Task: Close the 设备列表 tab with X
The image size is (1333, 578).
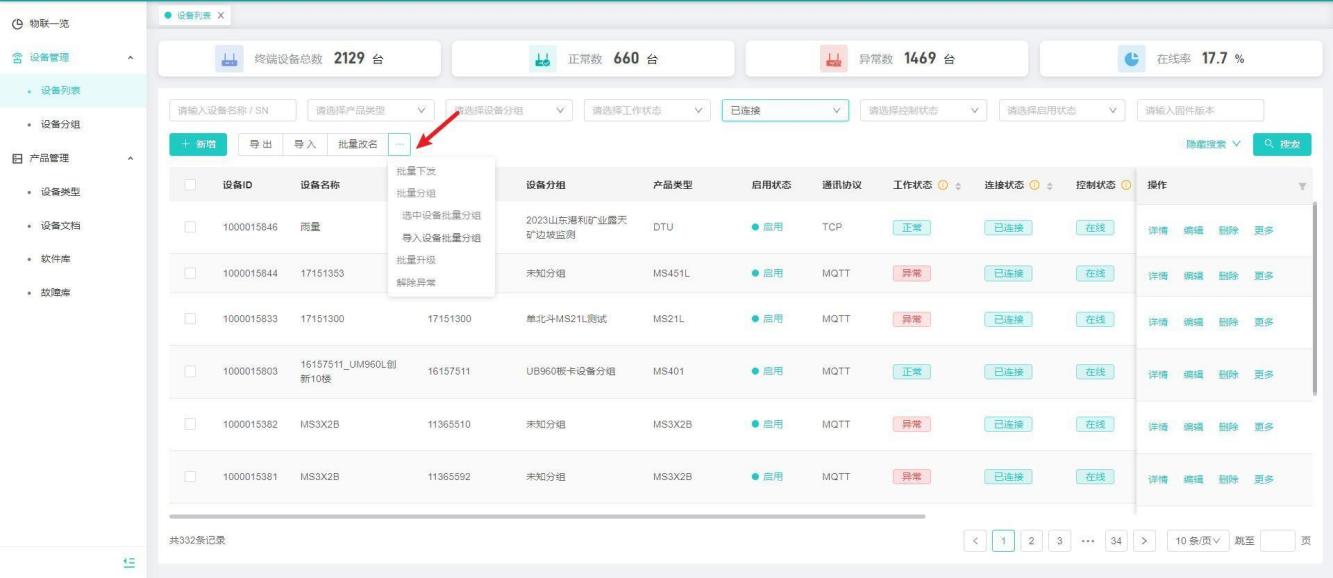Action: [220, 14]
